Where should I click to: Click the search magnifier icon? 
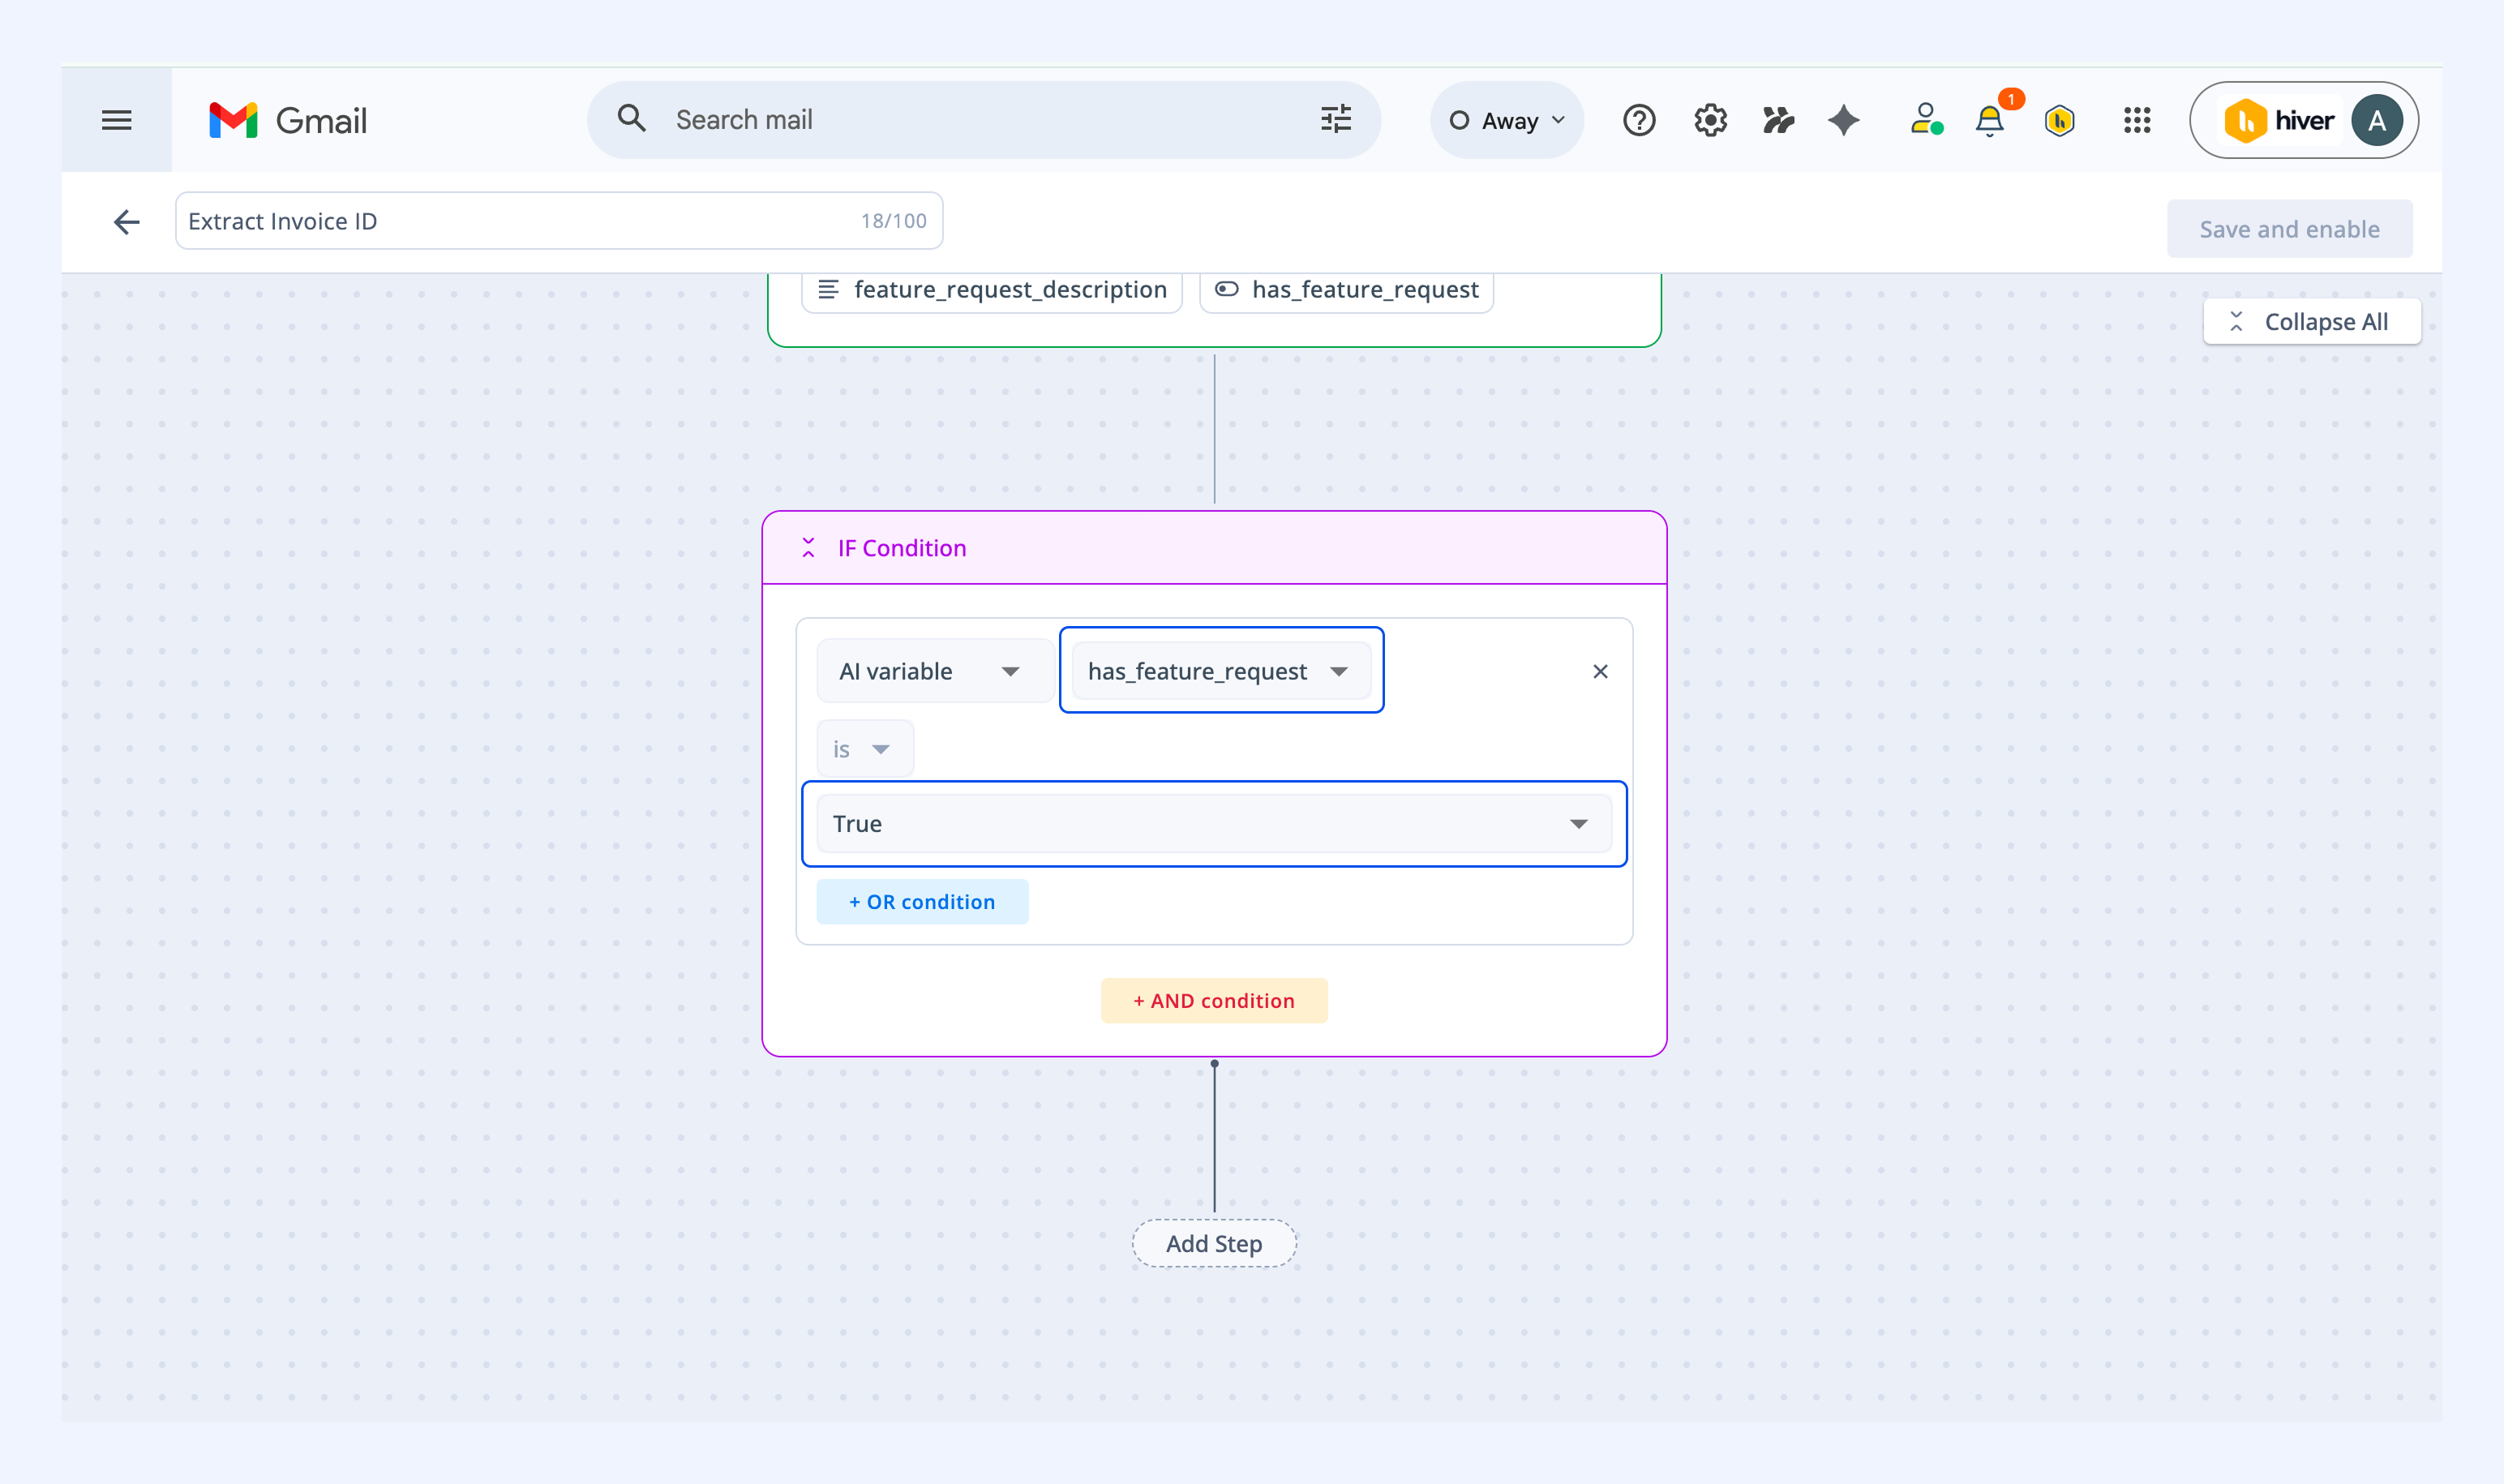pos(631,119)
